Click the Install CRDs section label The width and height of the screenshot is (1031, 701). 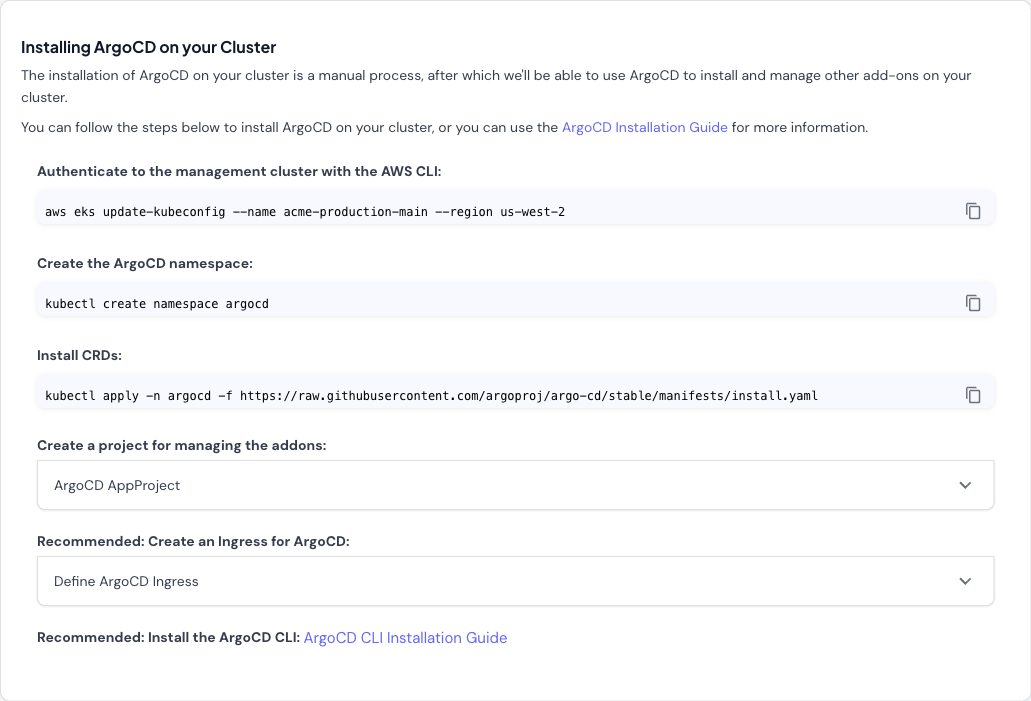pyautogui.click(x=79, y=355)
